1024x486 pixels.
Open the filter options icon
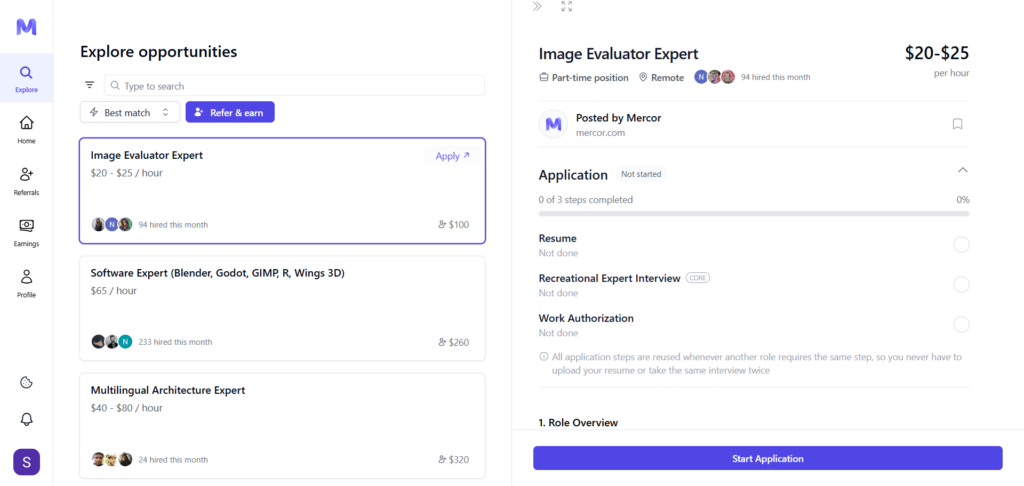(x=90, y=86)
